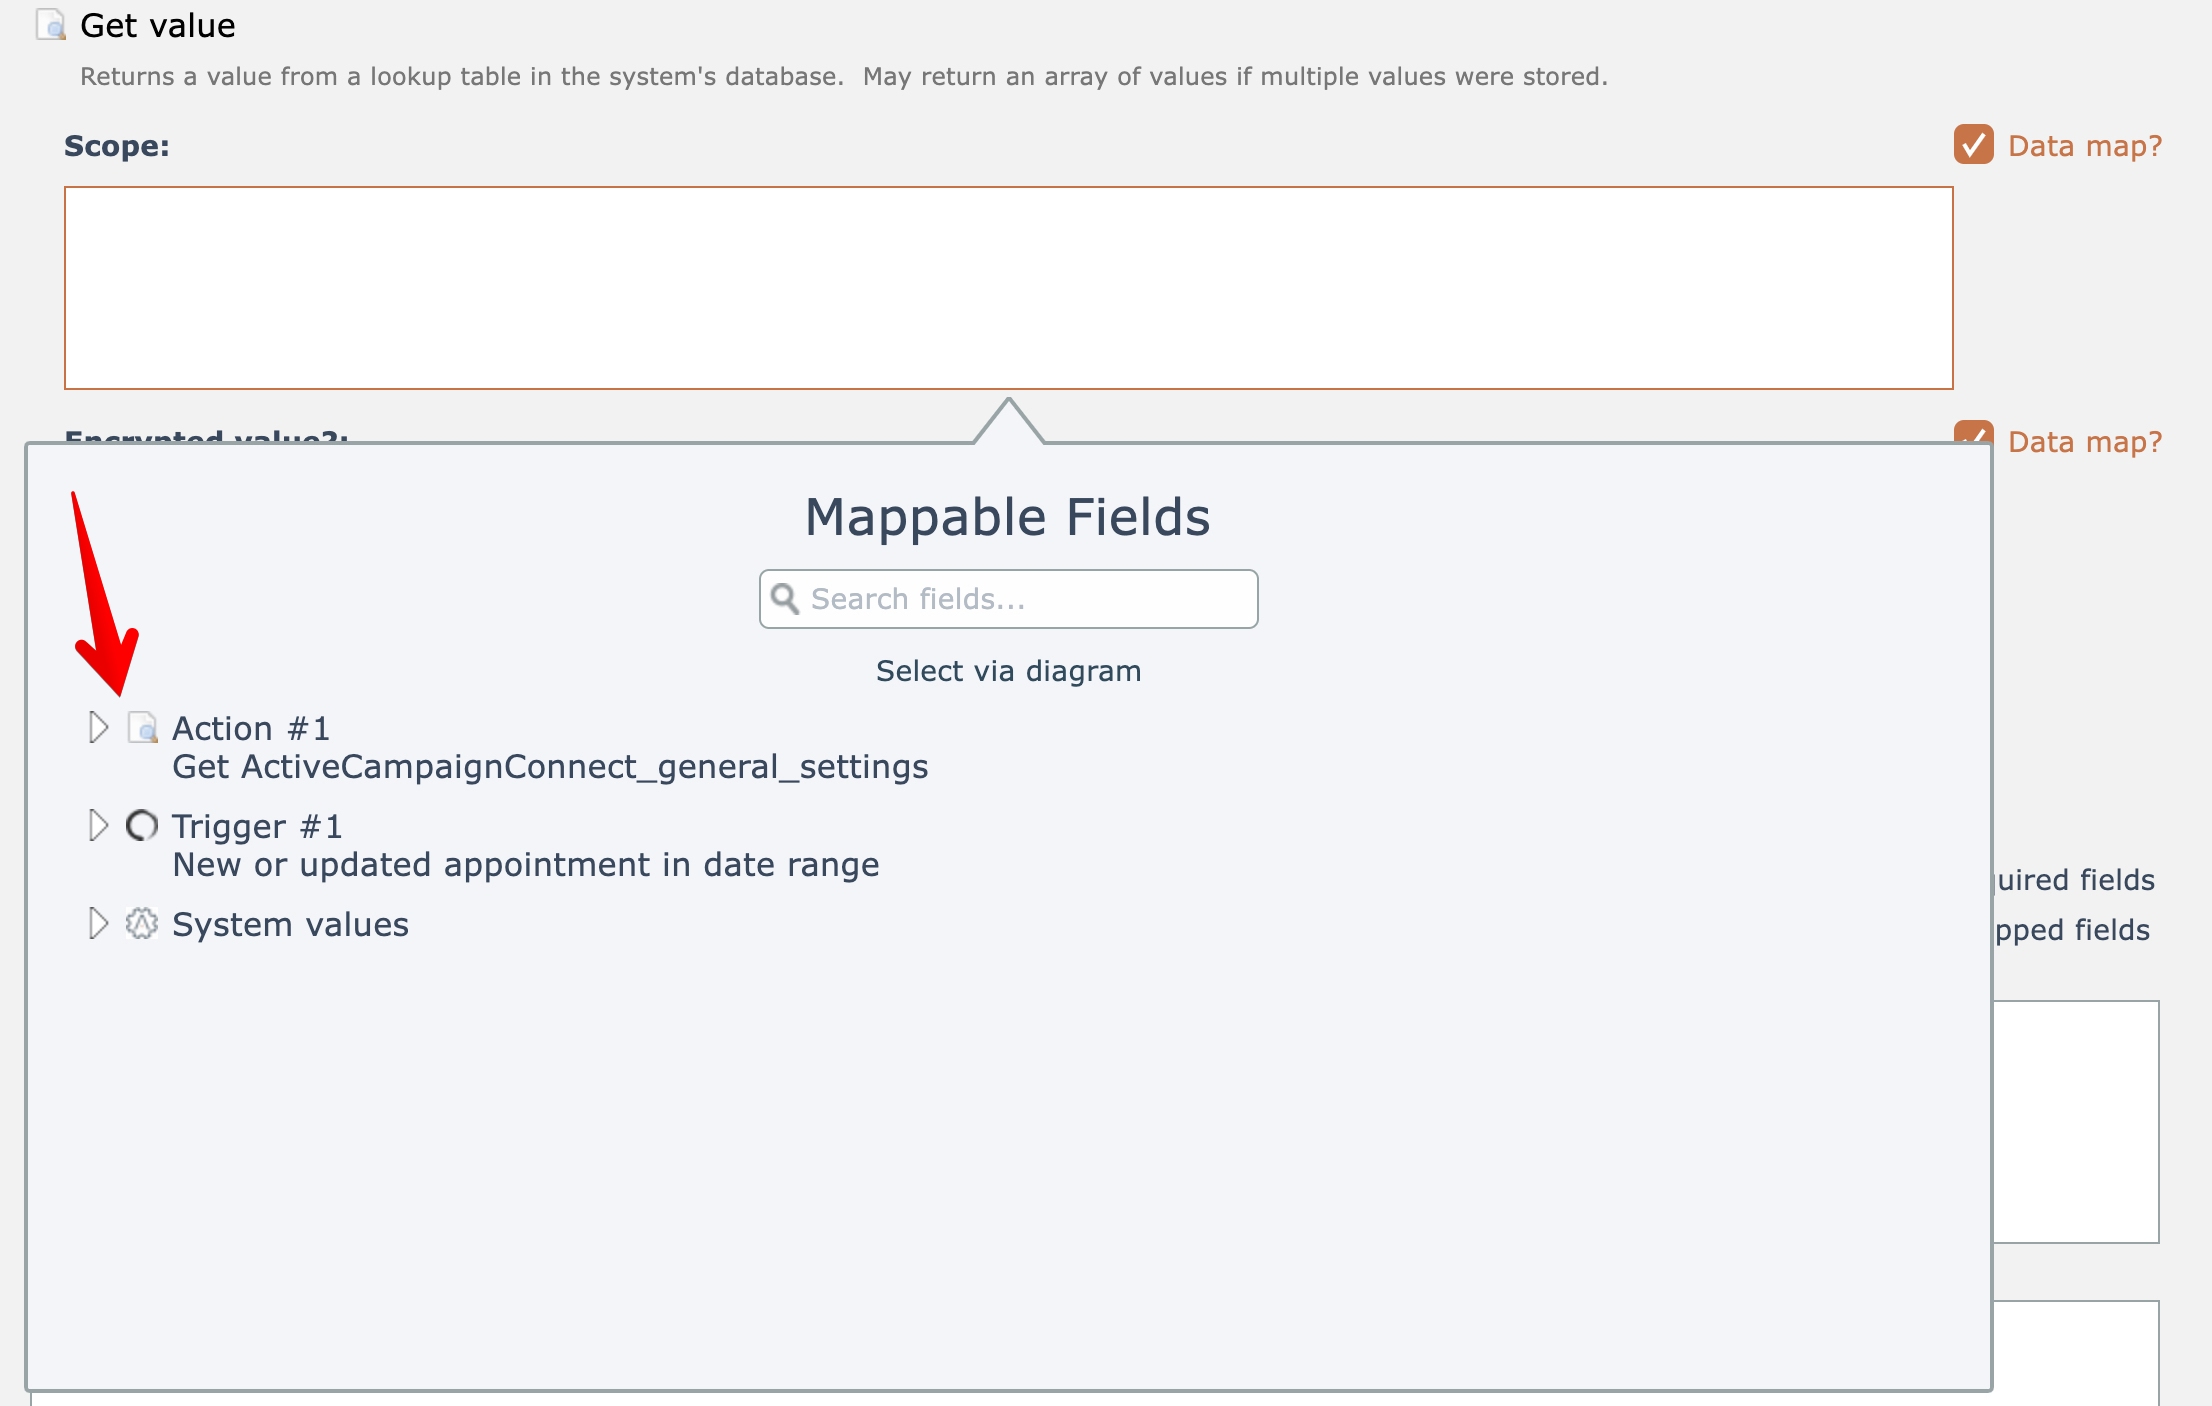Uncheck the Scope Data map checkbox
2212x1406 pixels.
pyautogui.click(x=1973, y=145)
